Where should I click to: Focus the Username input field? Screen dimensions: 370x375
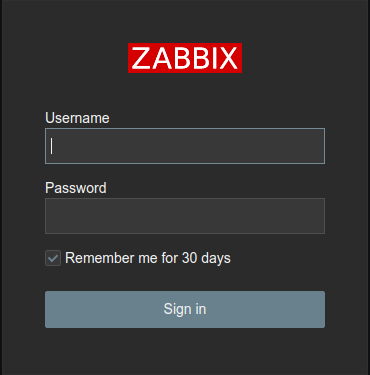point(185,146)
